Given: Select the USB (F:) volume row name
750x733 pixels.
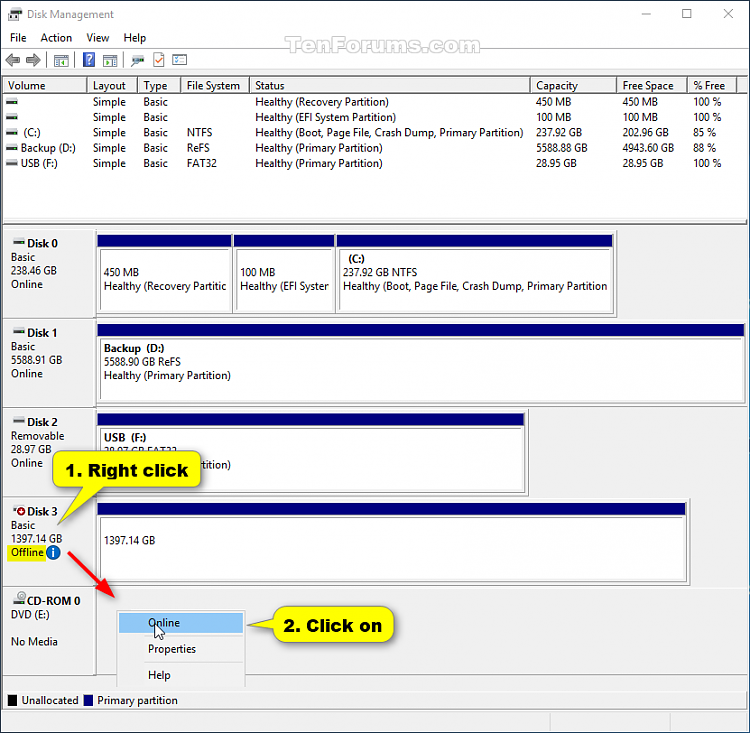Looking at the screenshot, I should (39, 163).
